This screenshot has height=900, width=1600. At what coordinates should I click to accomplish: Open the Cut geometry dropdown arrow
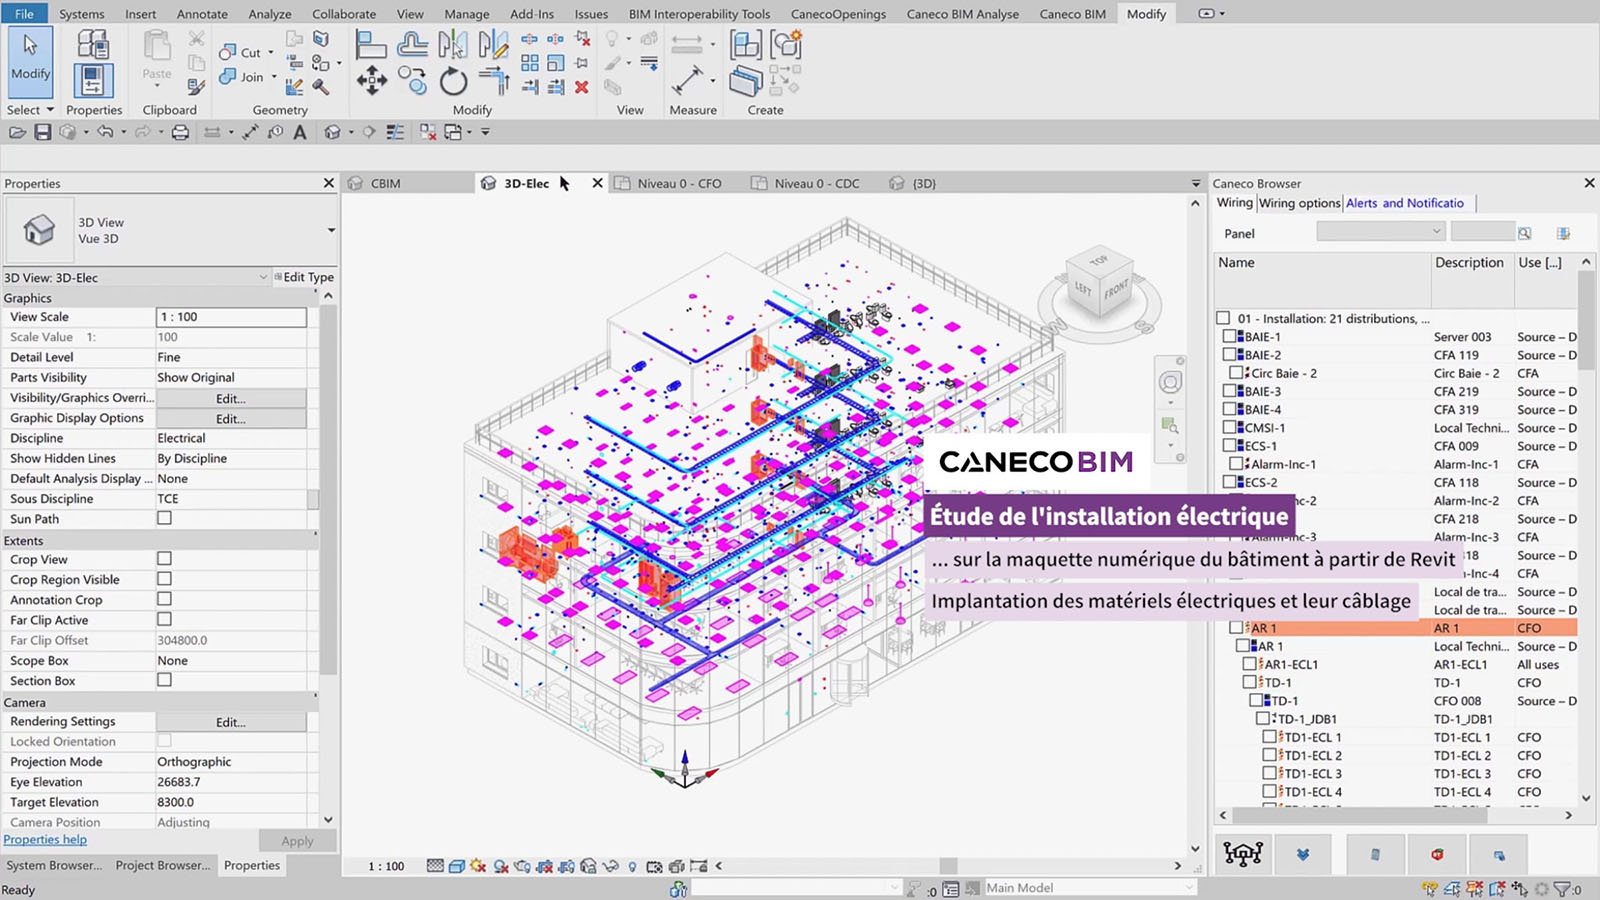pos(271,53)
